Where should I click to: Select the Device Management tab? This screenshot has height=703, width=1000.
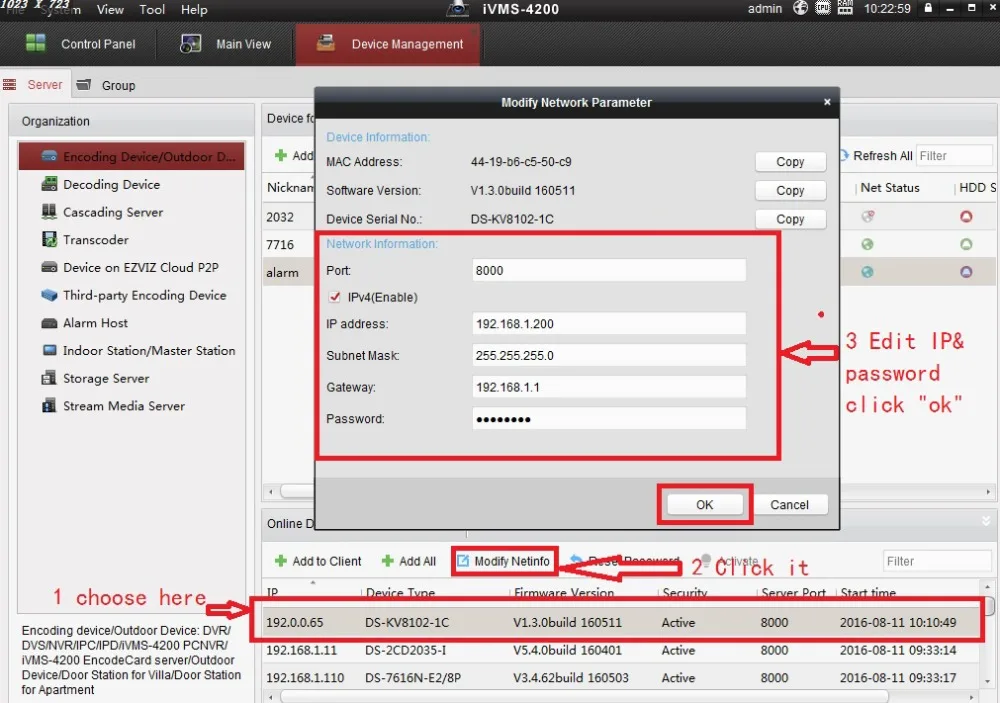click(x=388, y=44)
